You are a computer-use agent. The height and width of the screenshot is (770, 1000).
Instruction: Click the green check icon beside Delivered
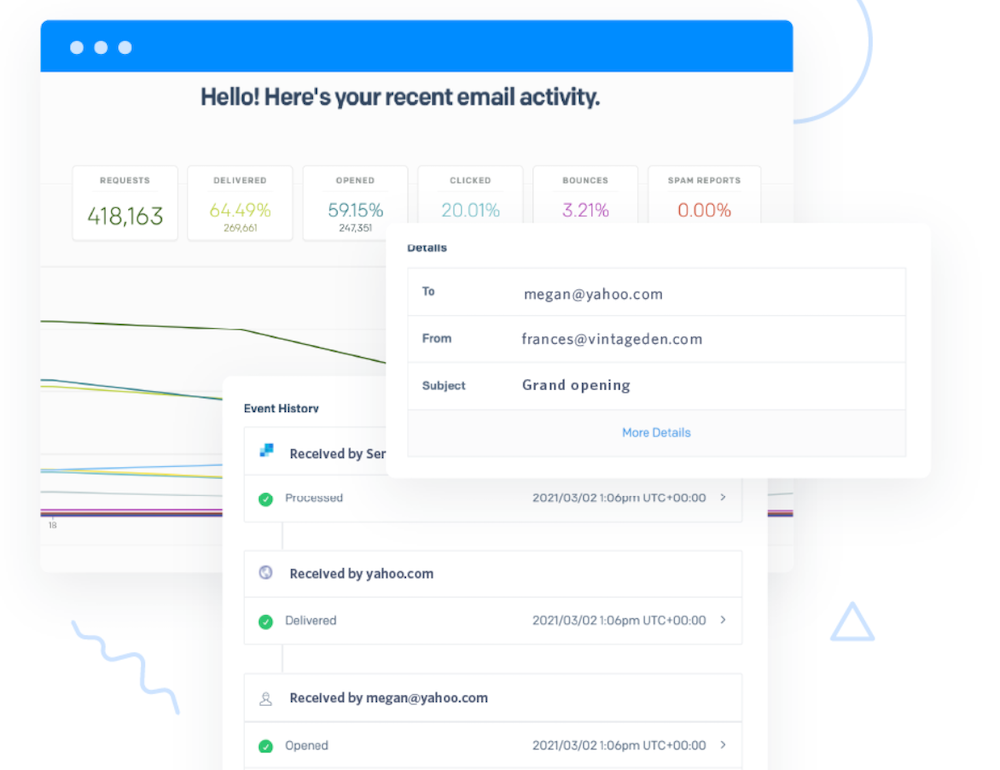tap(266, 621)
